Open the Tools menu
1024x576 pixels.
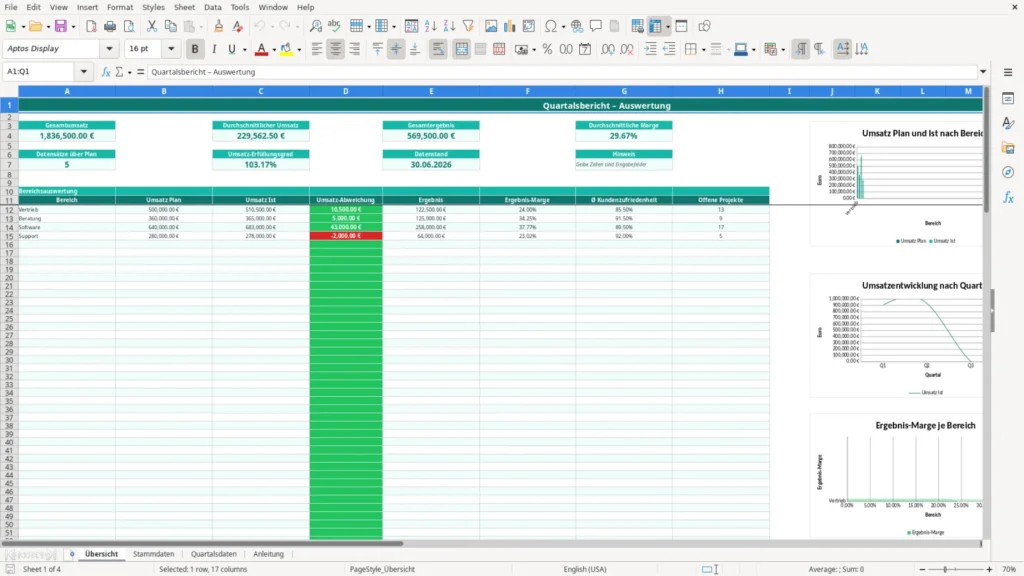240,7
